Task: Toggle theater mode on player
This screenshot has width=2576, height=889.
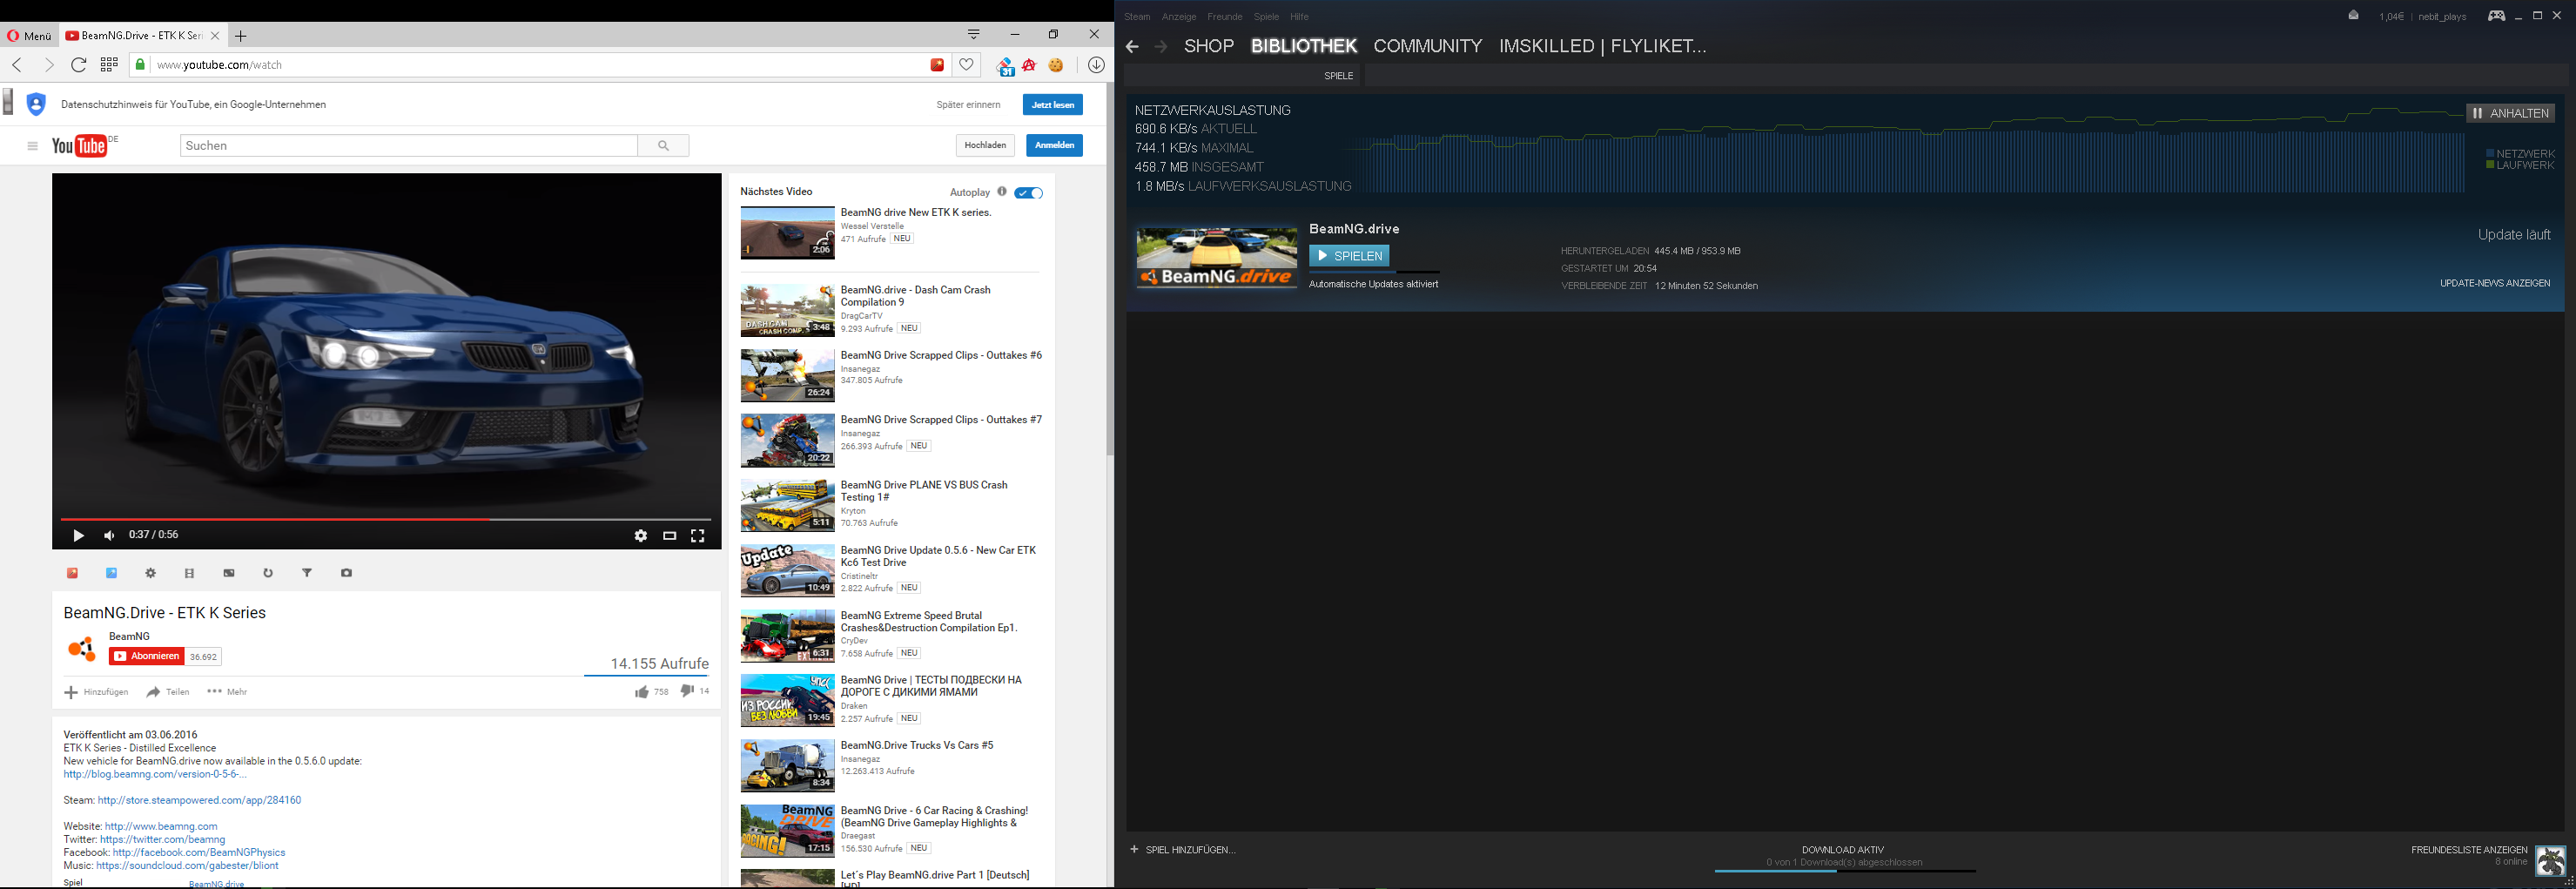Action: 669,535
